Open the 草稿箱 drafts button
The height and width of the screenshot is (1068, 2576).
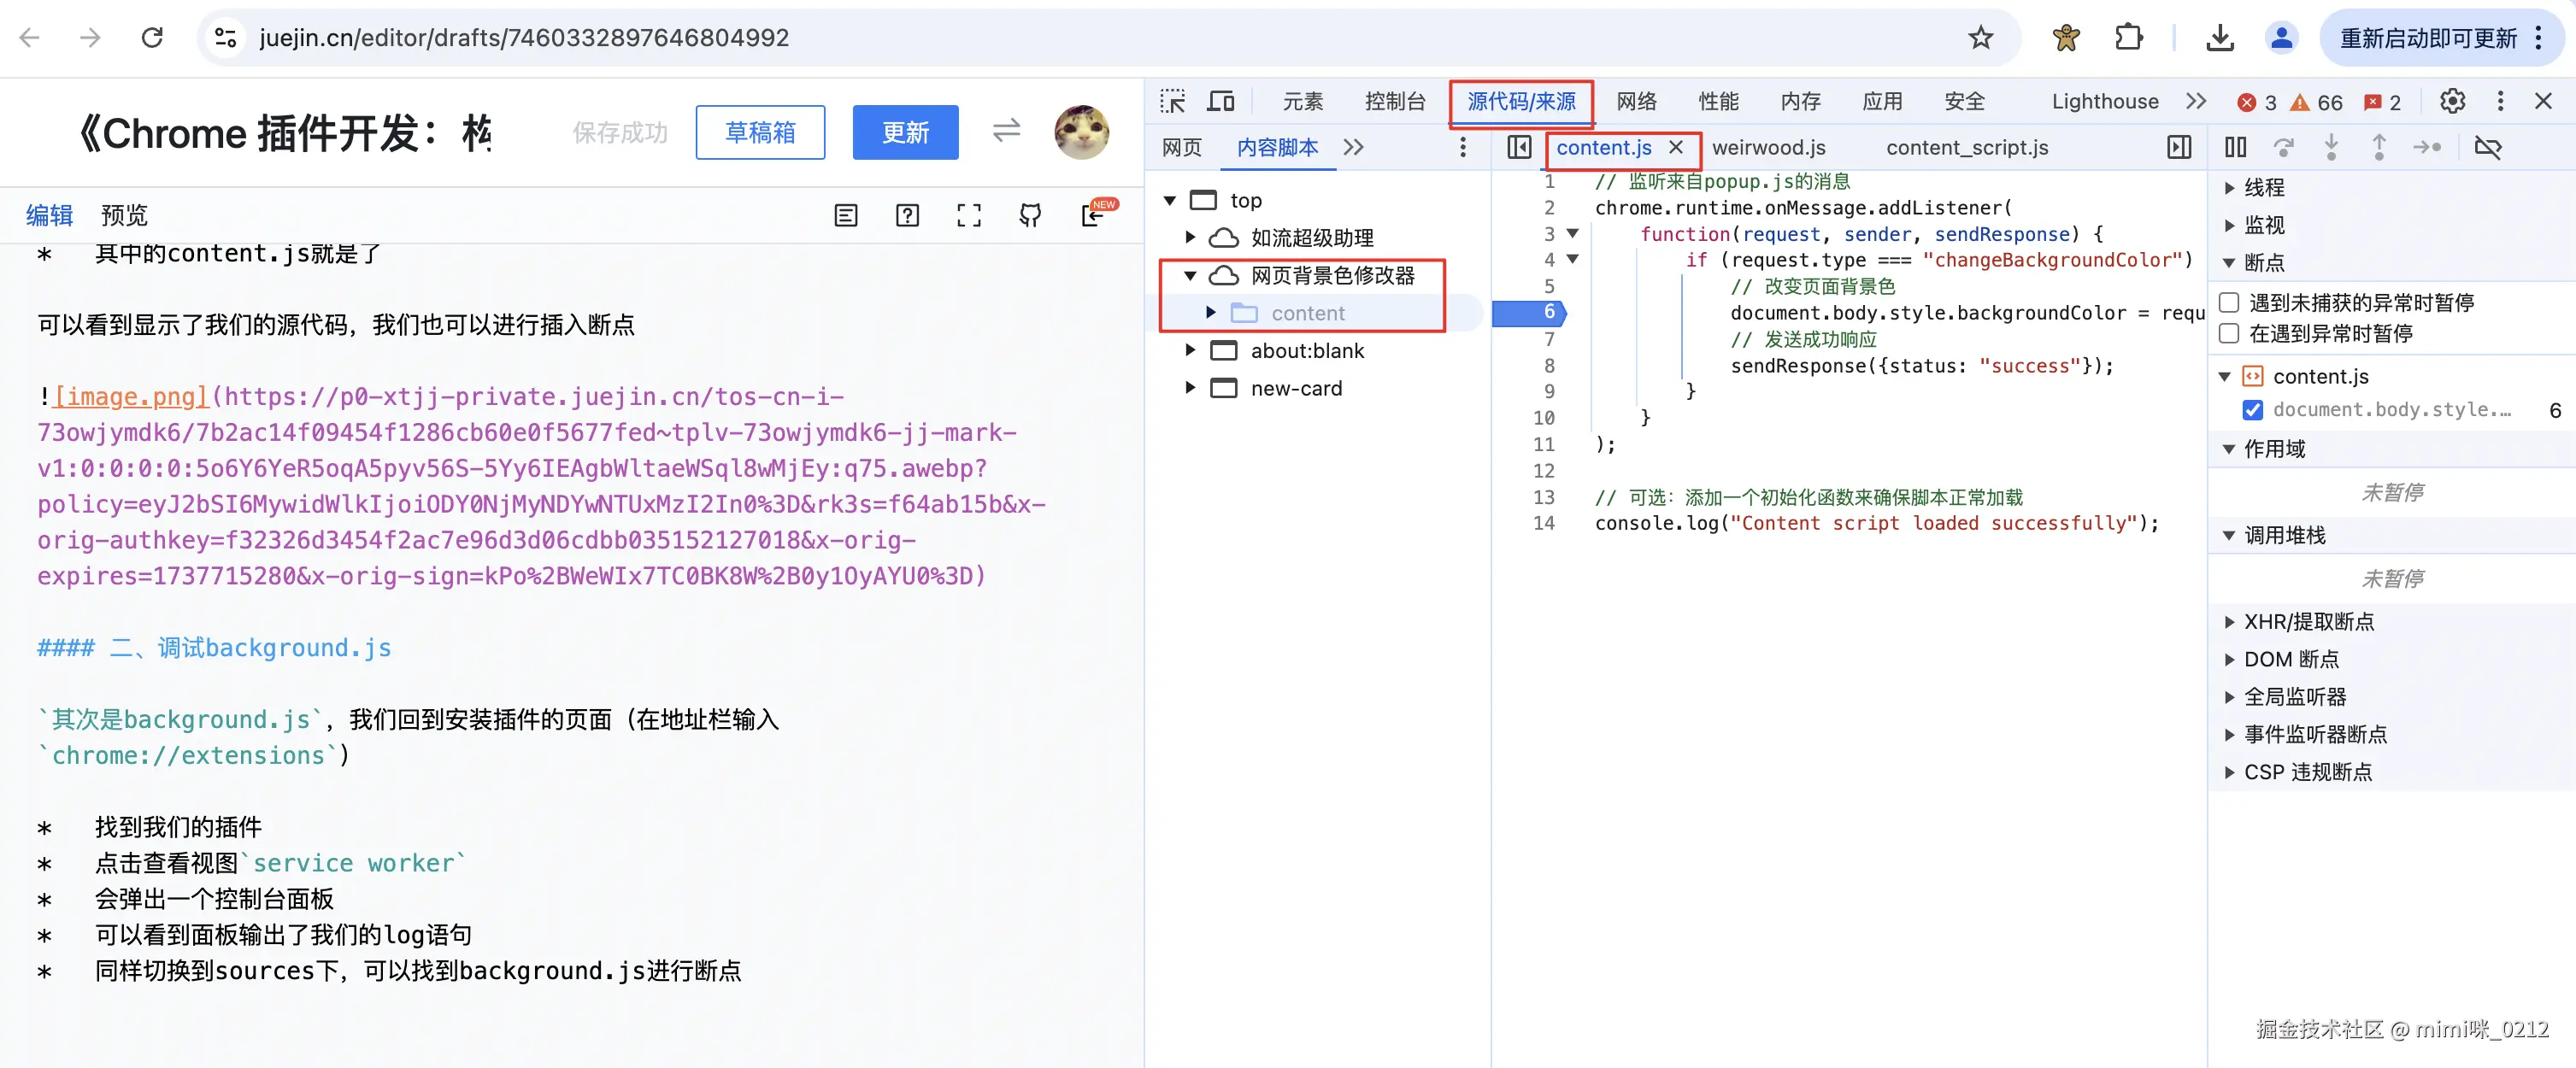pos(760,132)
